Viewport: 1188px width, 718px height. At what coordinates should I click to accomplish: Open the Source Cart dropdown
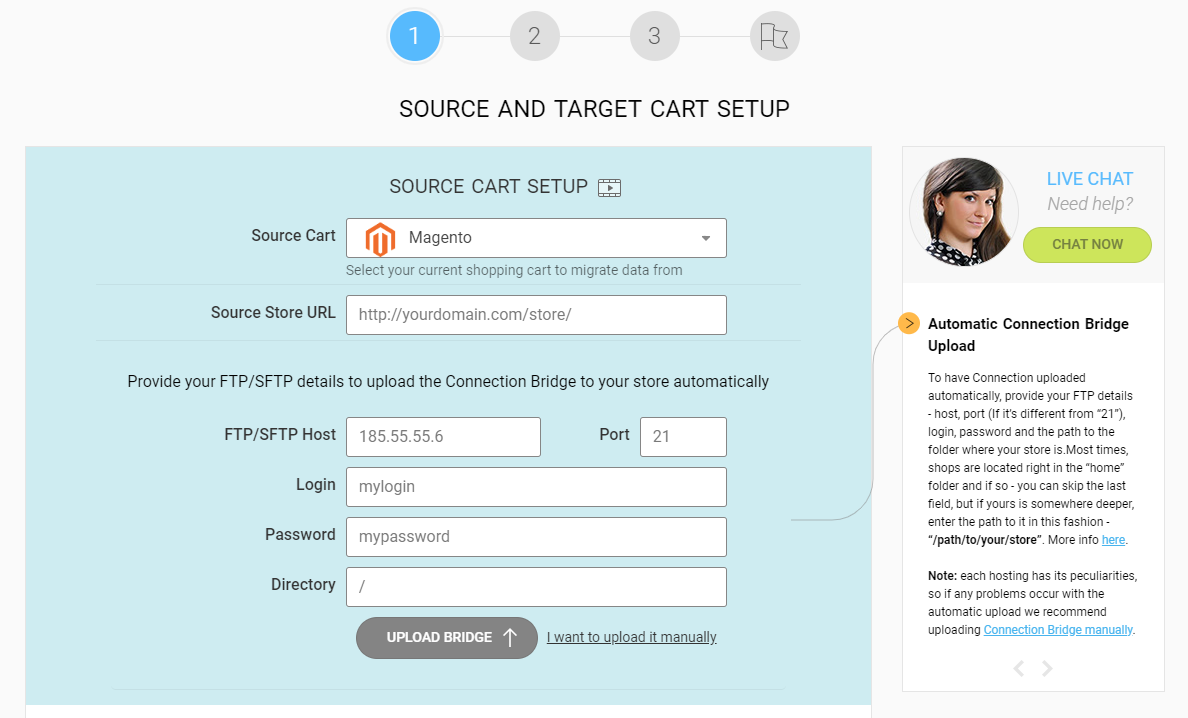click(x=536, y=238)
